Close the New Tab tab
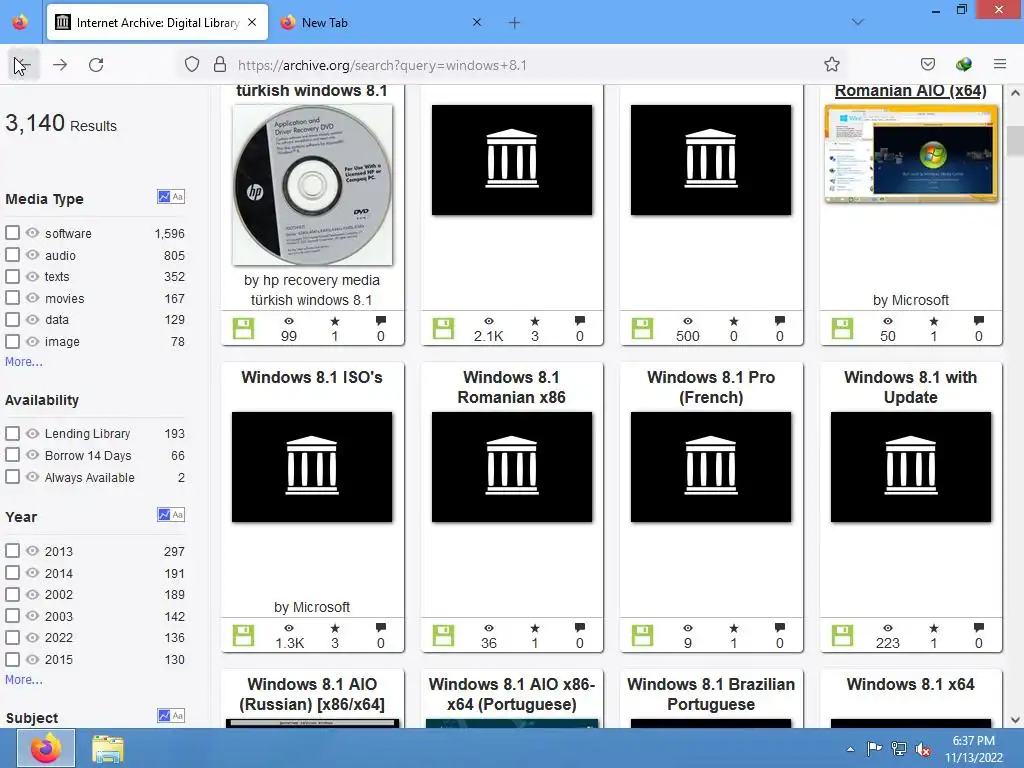 477,22
